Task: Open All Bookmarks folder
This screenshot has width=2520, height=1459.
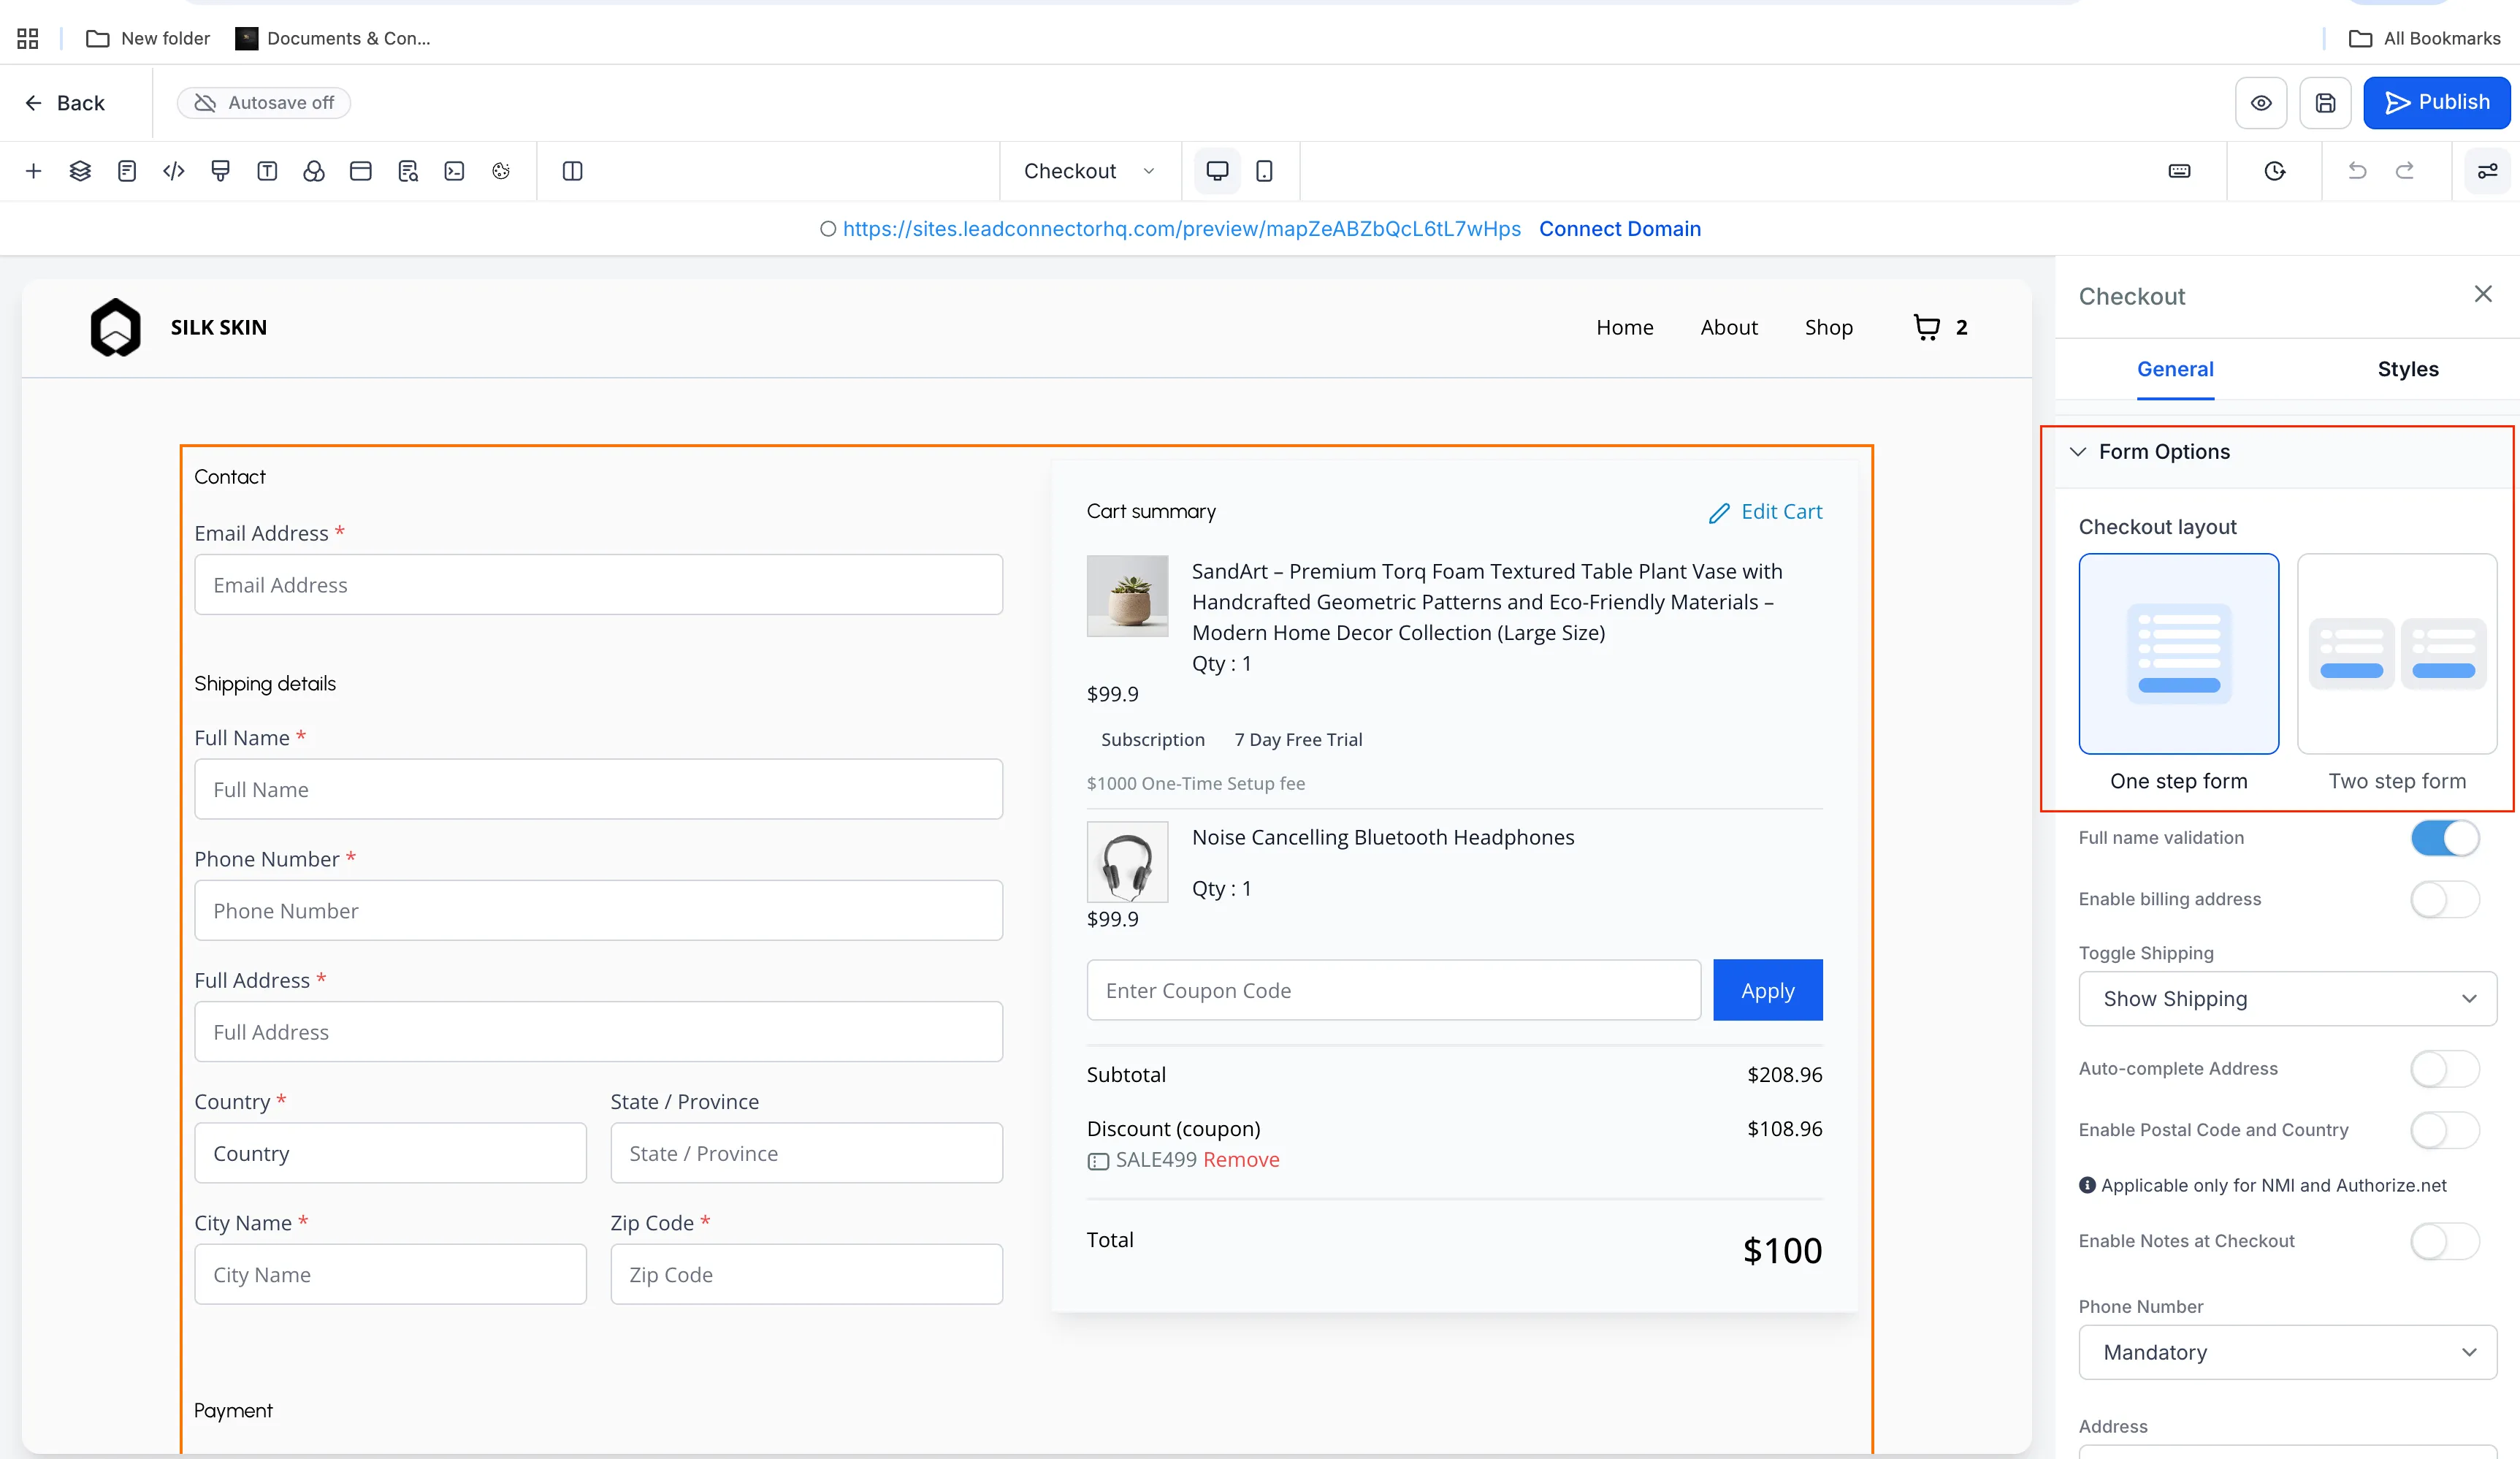Action: coord(2424,38)
